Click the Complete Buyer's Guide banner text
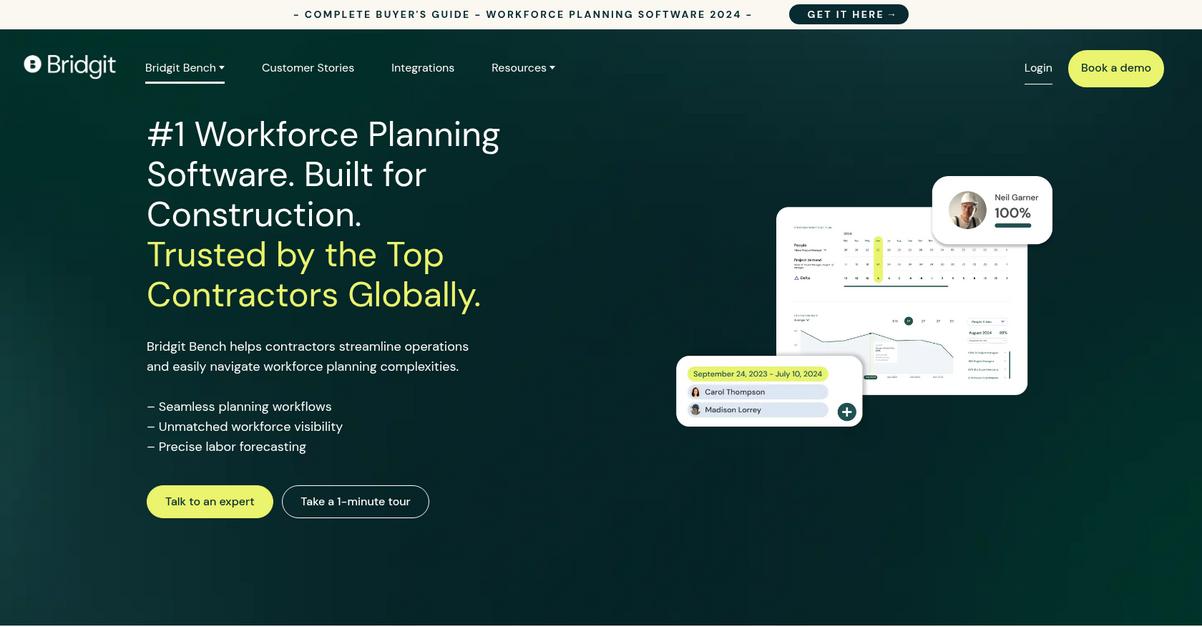 [x=523, y=14]
